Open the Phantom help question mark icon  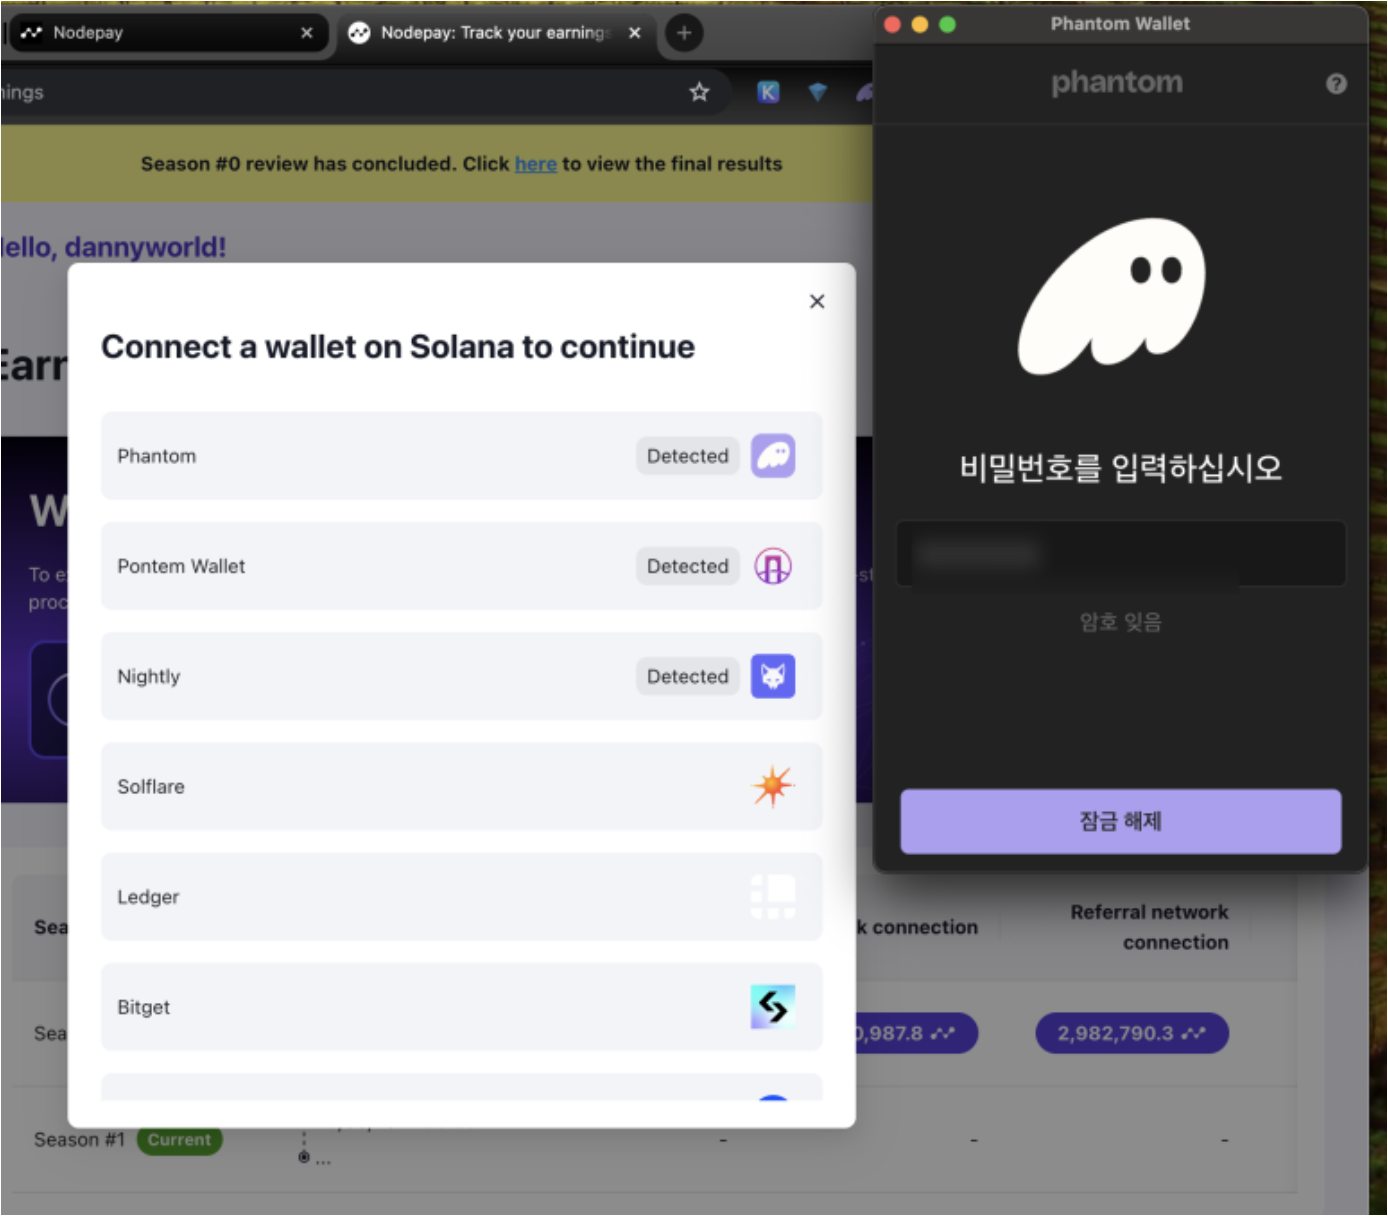coord(1336,84)
